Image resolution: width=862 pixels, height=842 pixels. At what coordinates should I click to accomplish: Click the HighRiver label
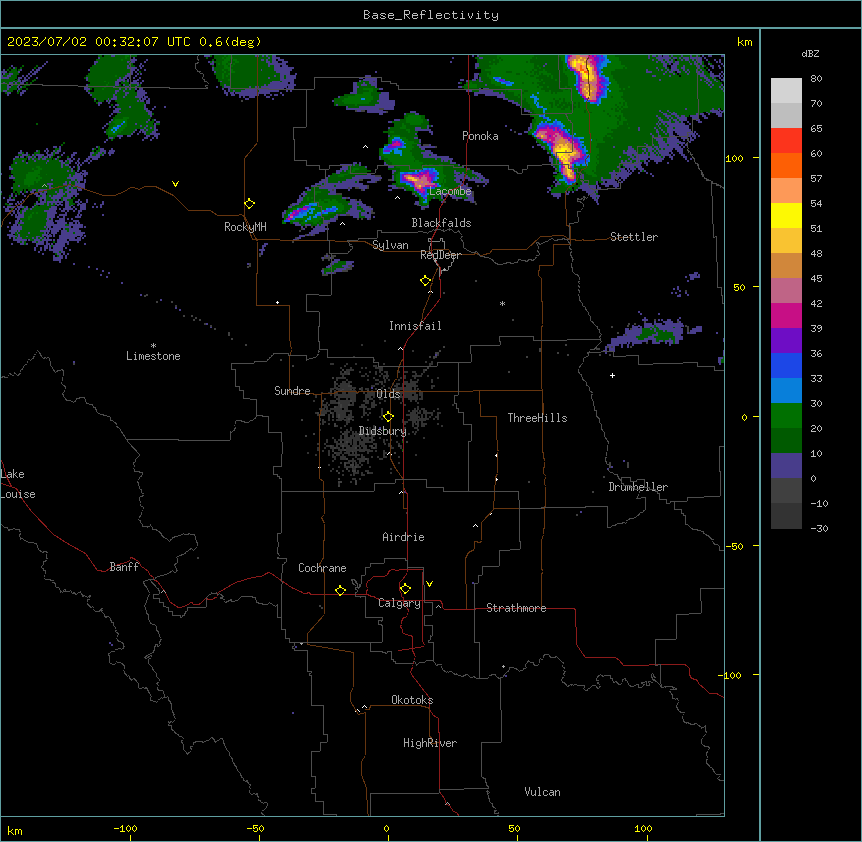(430, 743)
